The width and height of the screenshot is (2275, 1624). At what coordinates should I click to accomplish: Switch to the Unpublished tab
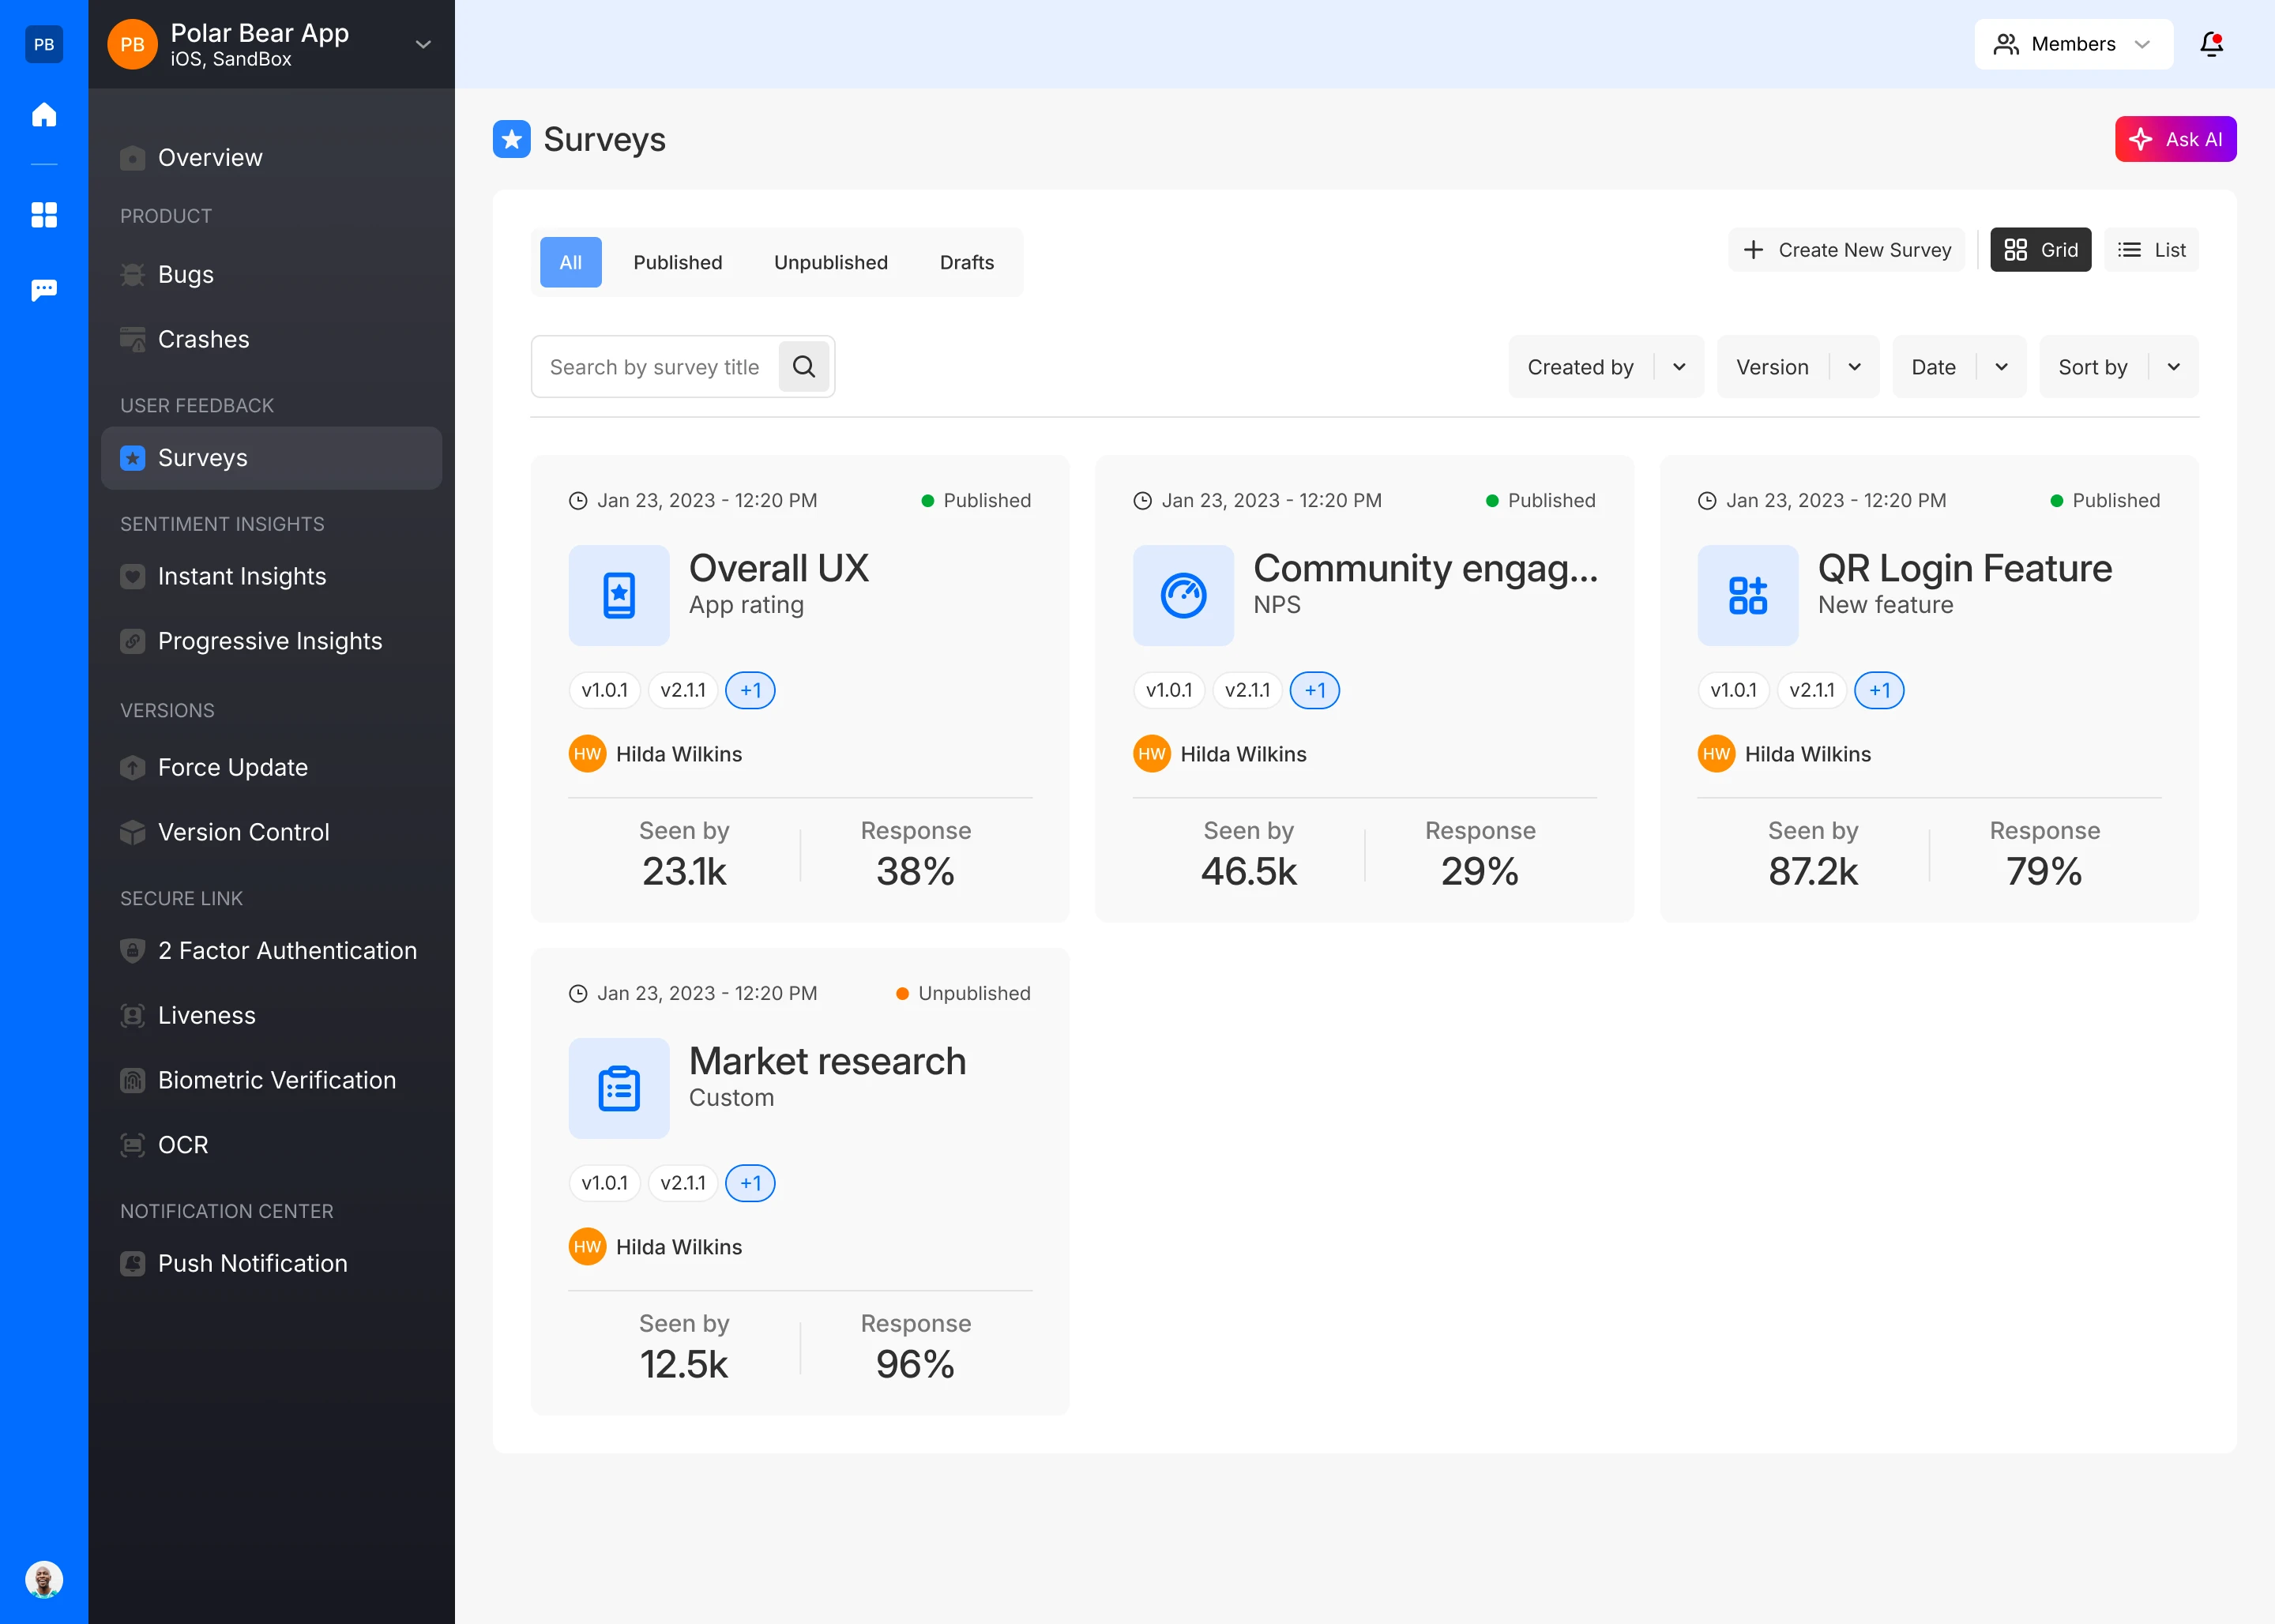[830, 262]
